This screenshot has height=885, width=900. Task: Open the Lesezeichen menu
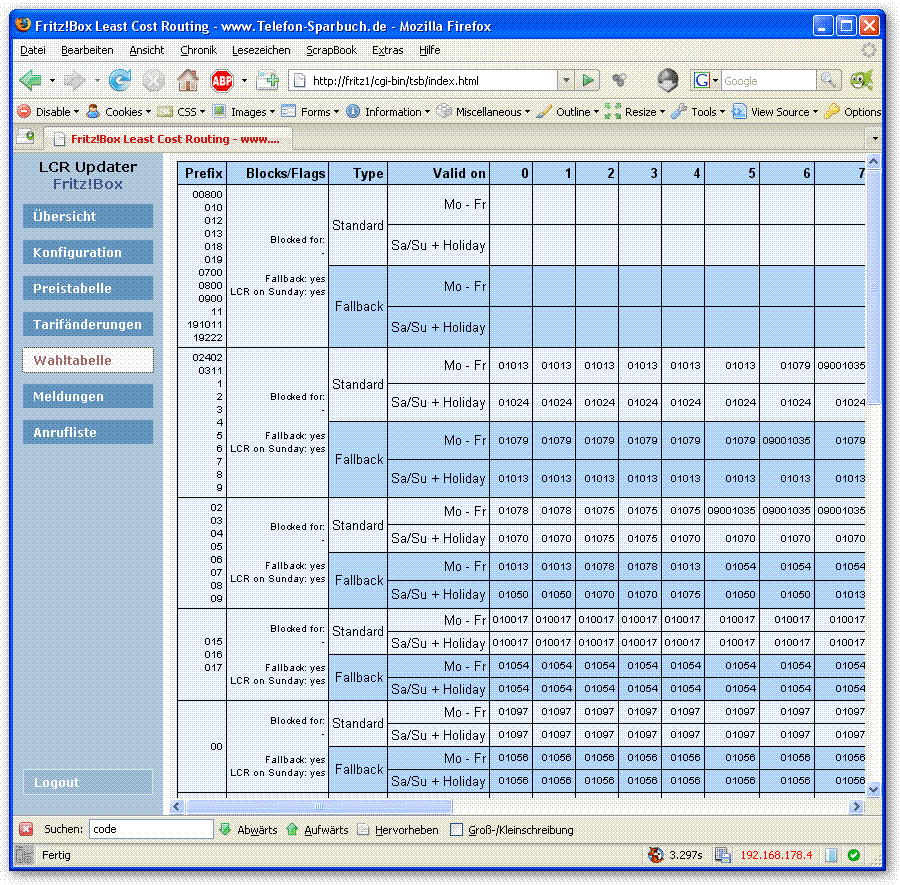(x=261, y=50)
